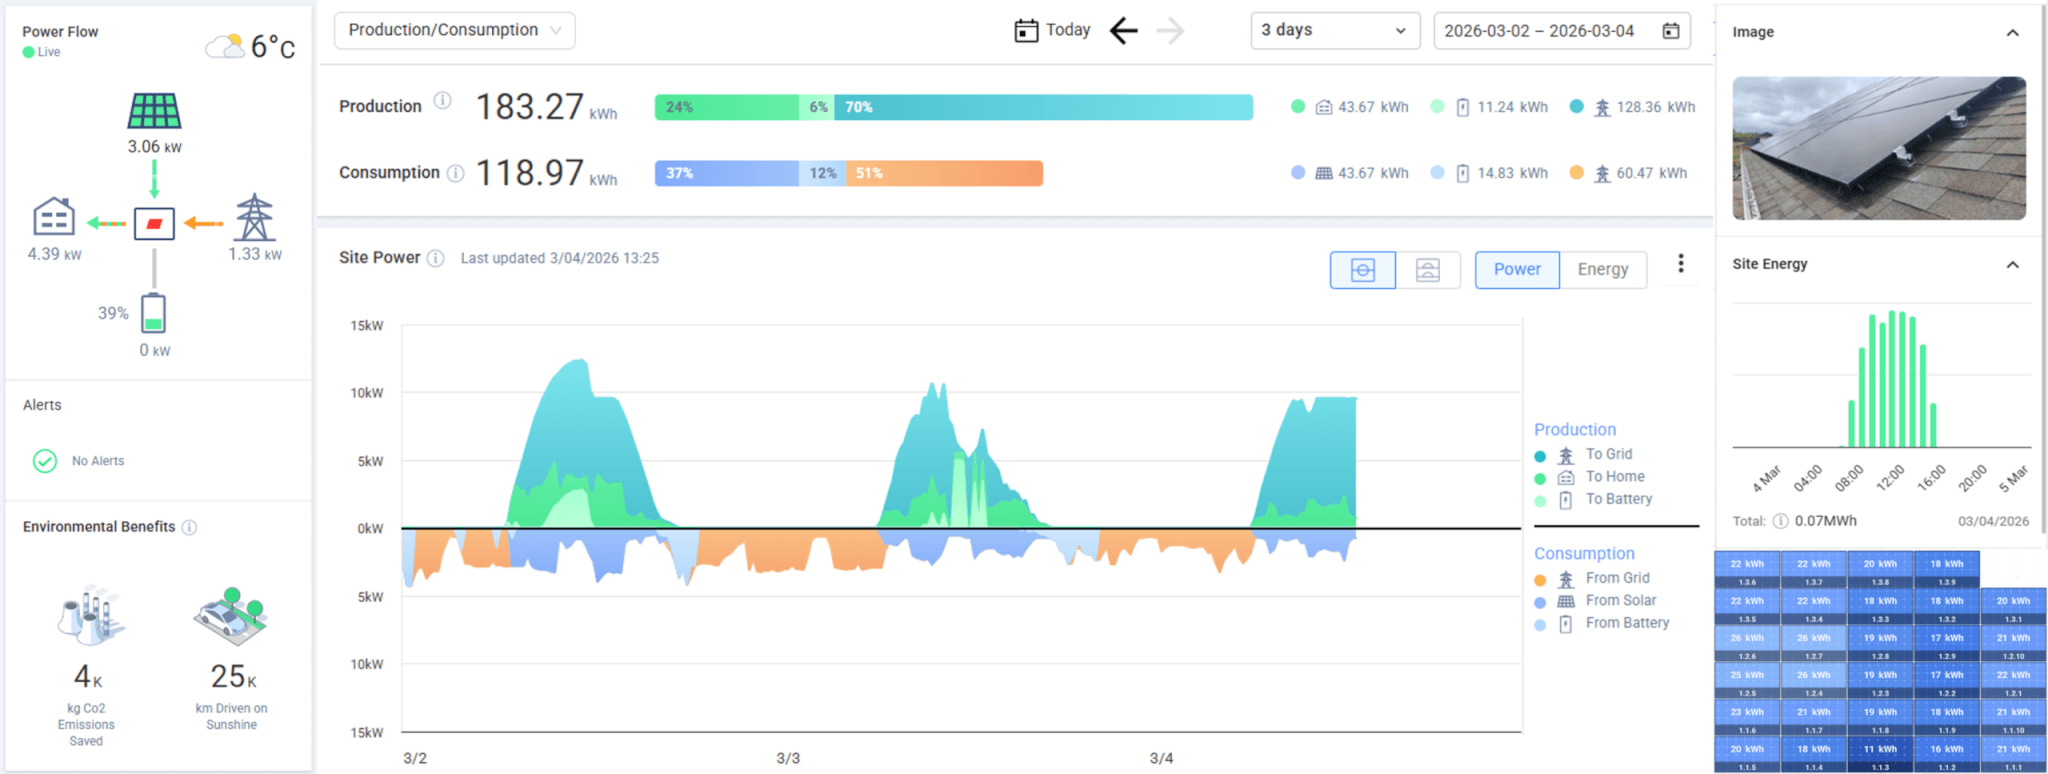Screen dimensions: 2048x774
Task: Click the info icon beside Site Power
Action: [x=435, y=258]
